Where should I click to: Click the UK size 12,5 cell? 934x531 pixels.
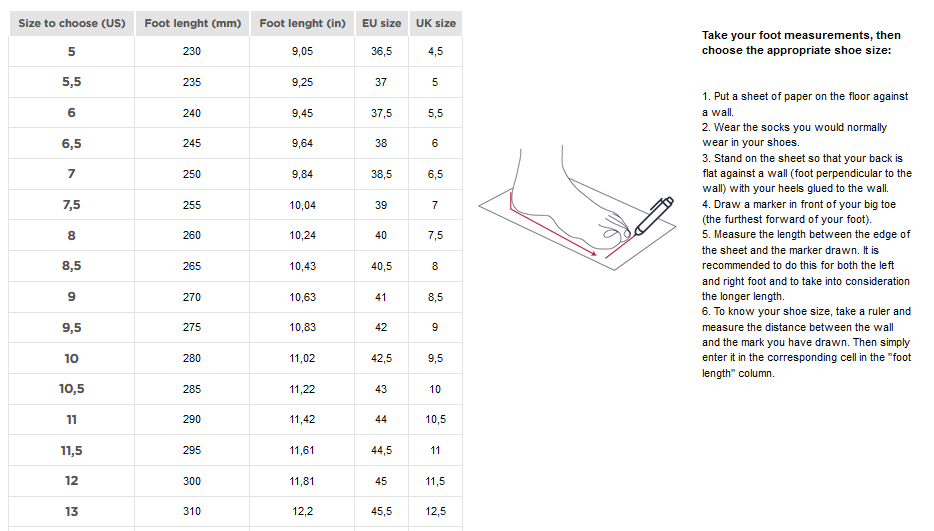click(435, 511)
